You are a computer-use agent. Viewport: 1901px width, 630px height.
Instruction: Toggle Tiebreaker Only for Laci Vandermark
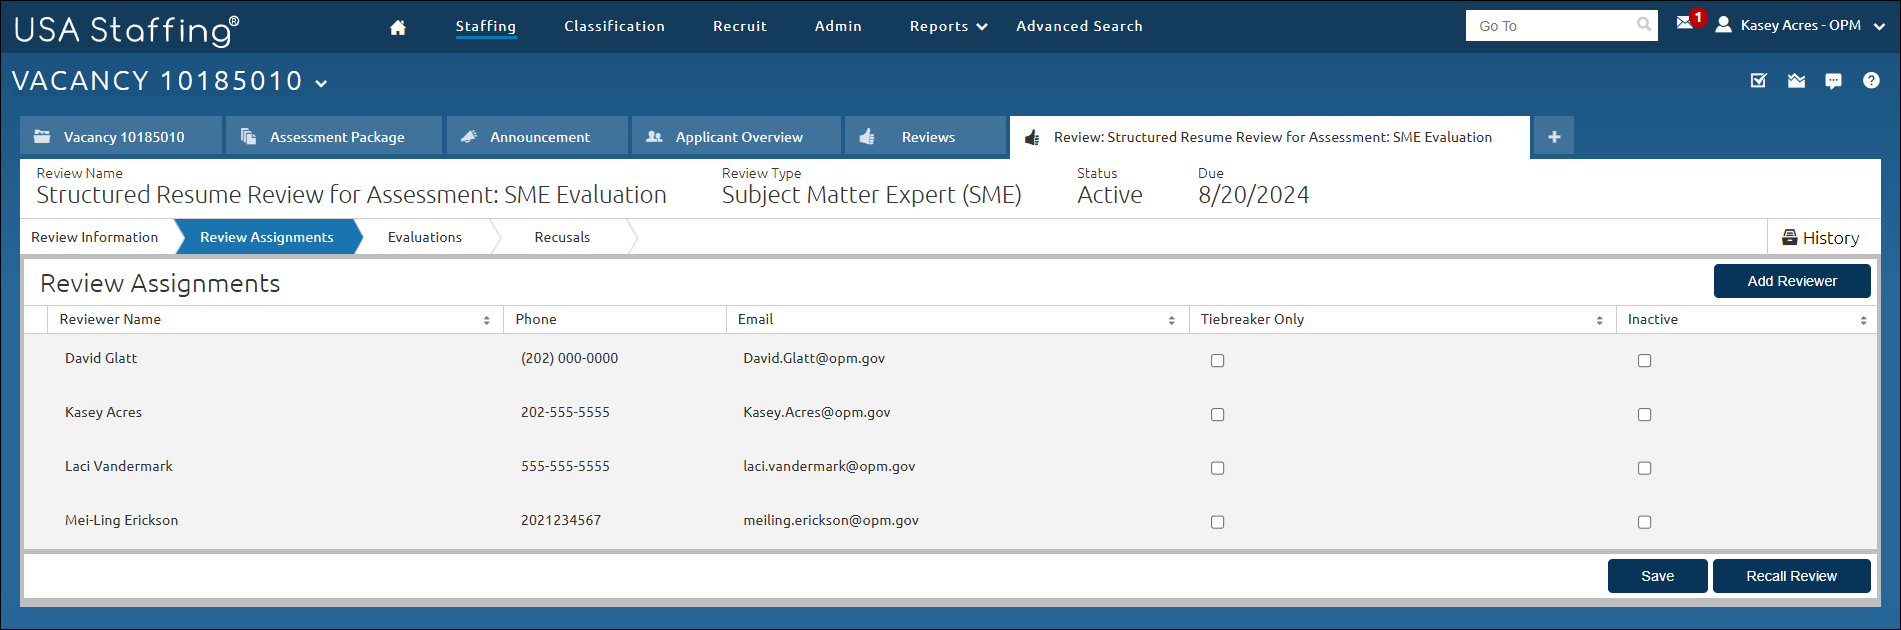click(1217, 468)
